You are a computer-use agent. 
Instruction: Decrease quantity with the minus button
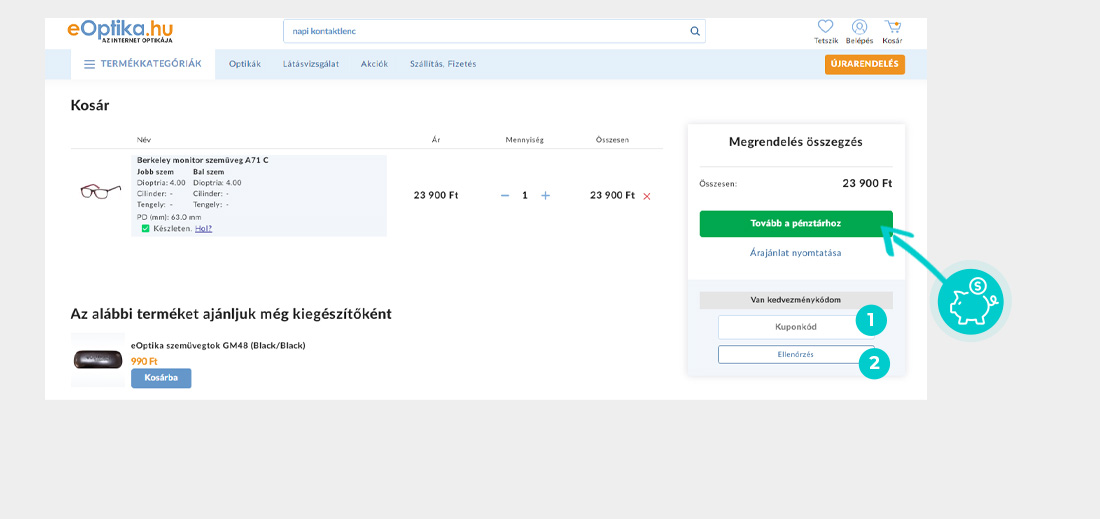(504, 196)
